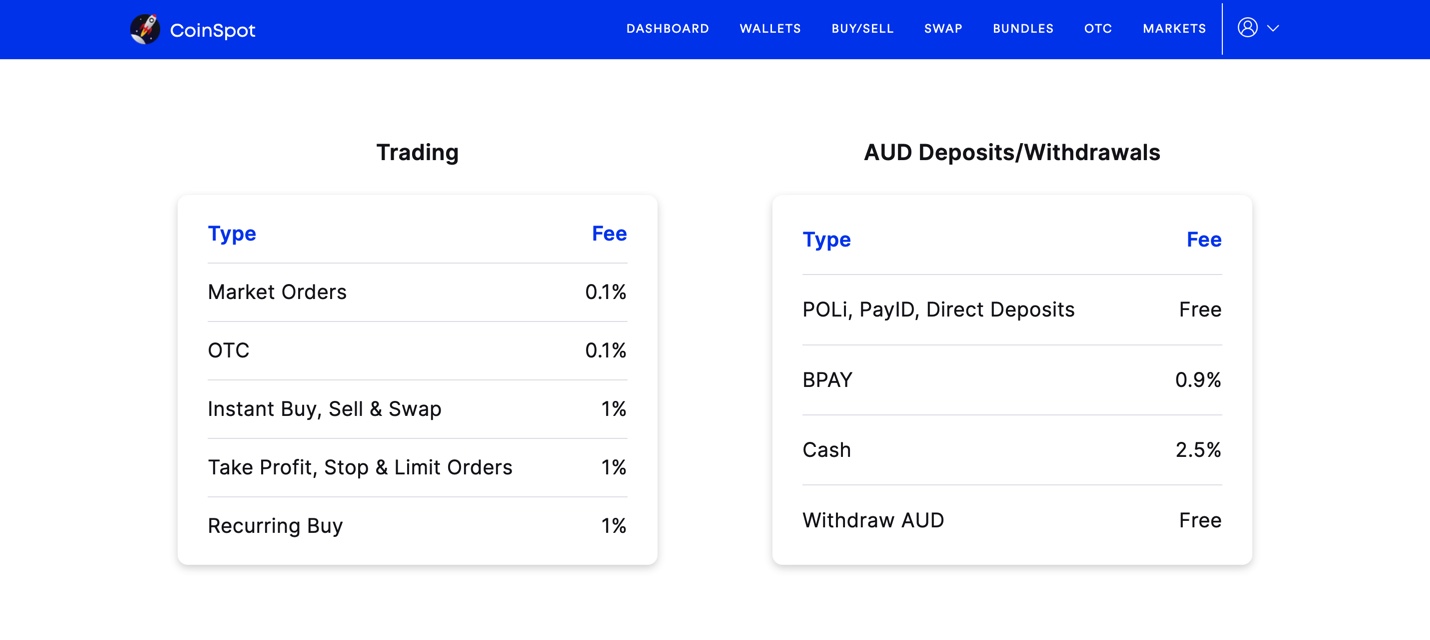The width and height of the screenshot is (1430, 640).
Task: Click the Trading section heading
Action: click(417, 152)
